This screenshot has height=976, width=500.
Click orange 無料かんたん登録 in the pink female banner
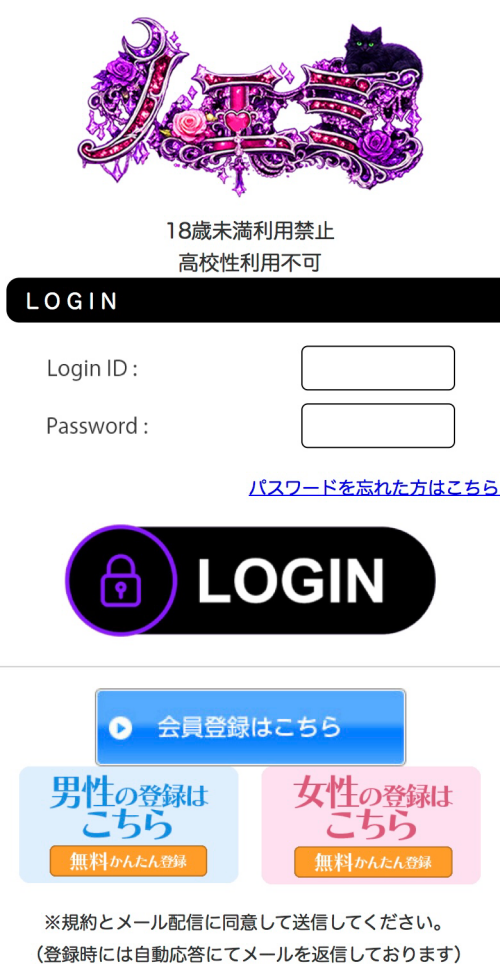[x=373, y=861]
